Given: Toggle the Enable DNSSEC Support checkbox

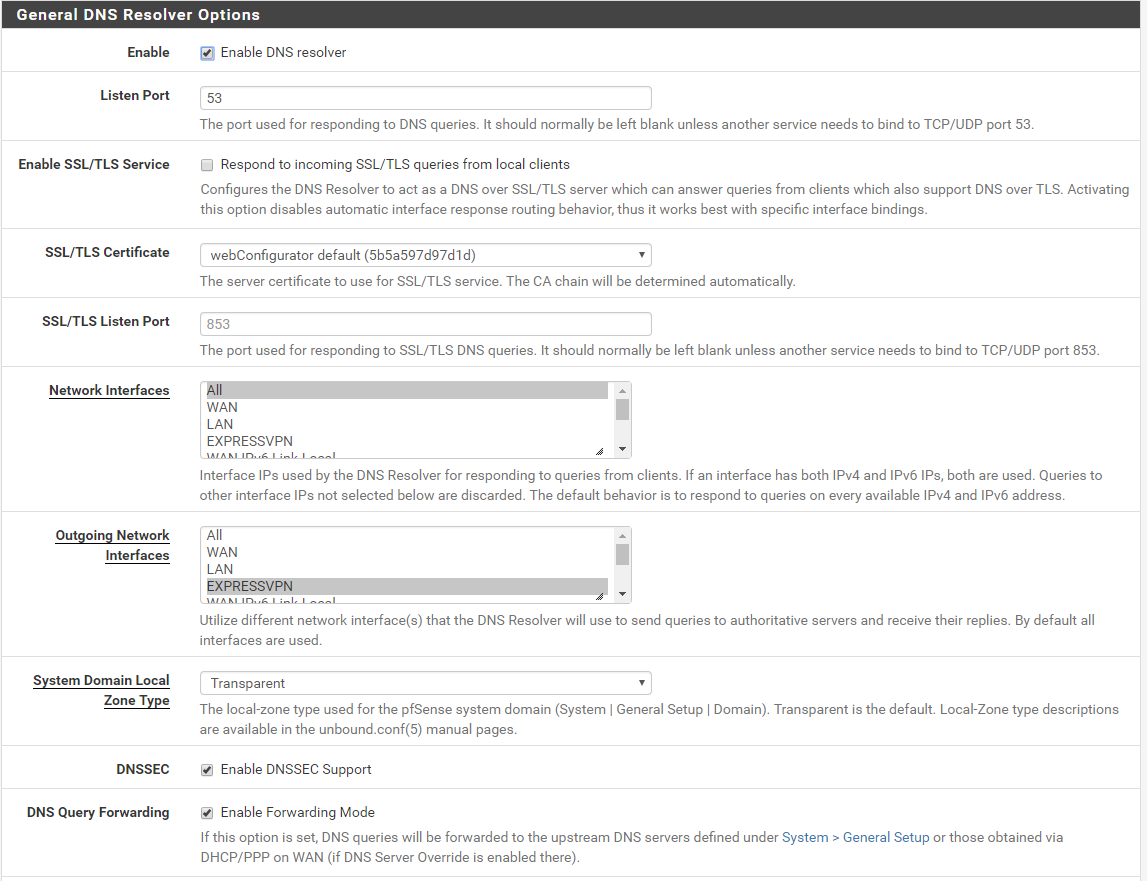Looking at the screenshot, I should tap(207, 770).
